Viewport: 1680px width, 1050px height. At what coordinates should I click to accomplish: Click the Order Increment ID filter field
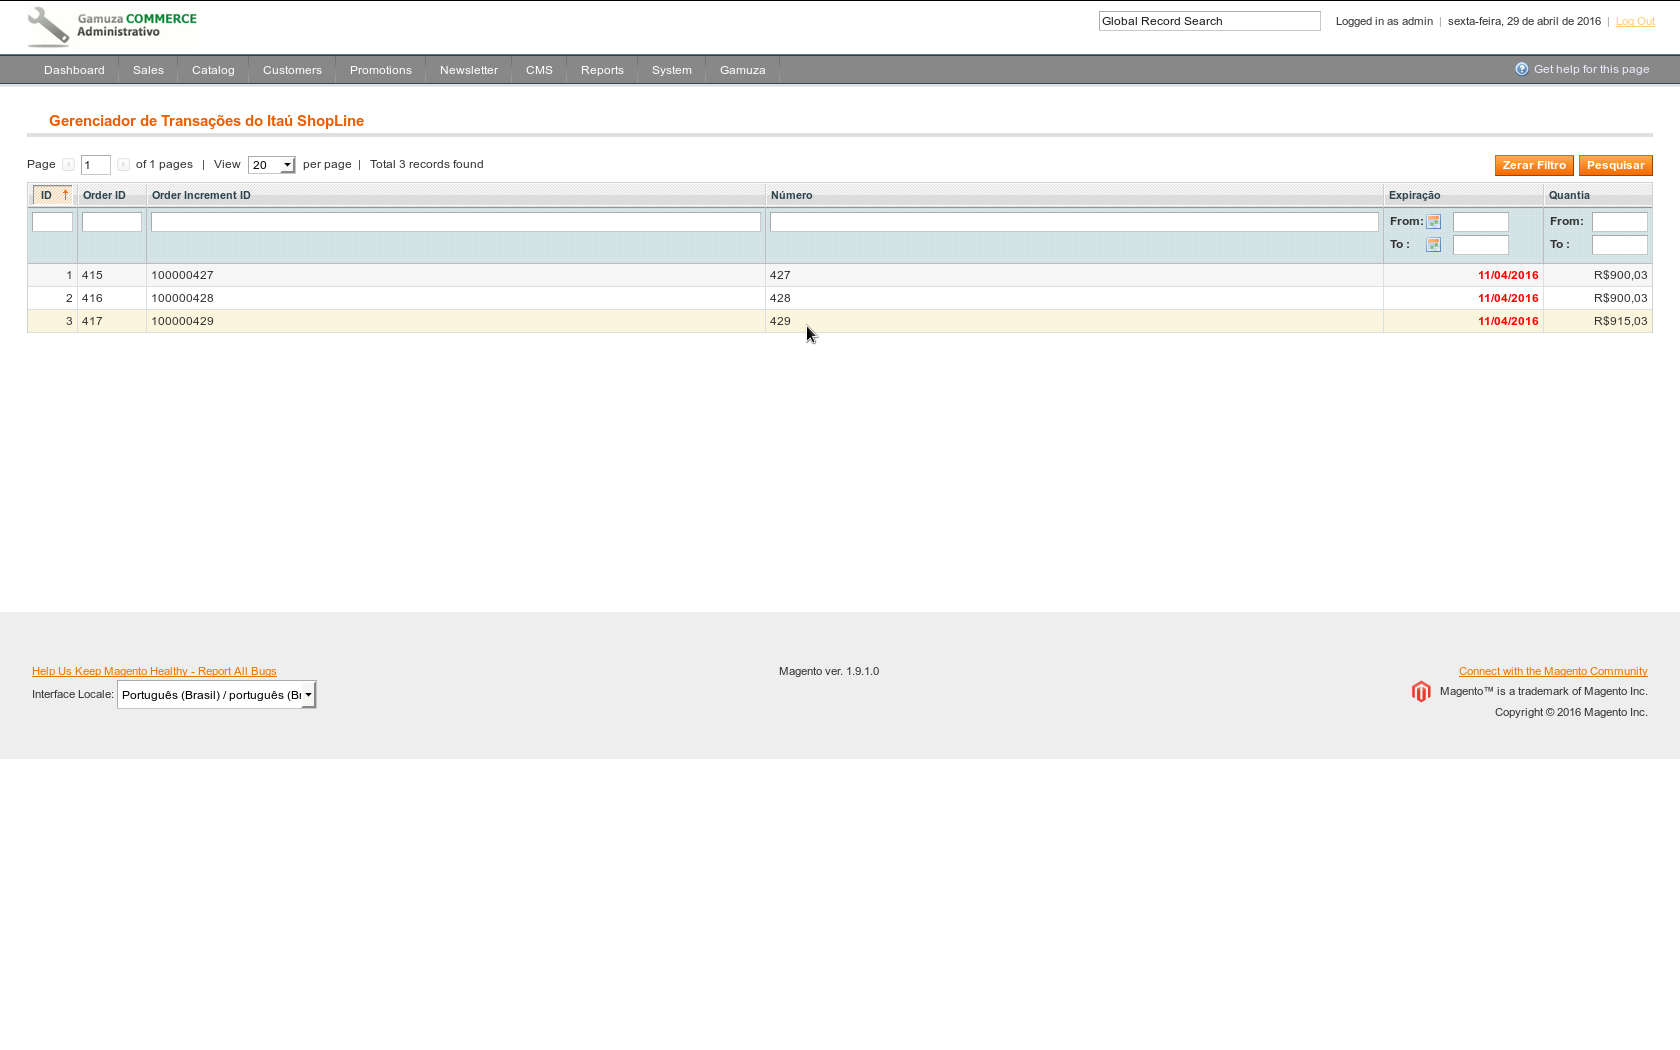tap(456, 222)
